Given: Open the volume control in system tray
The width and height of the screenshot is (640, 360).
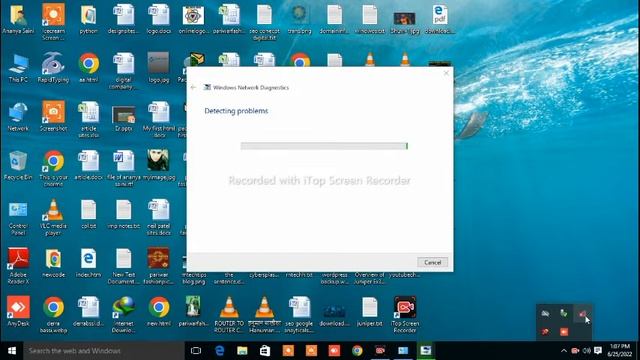Looking at the screenshot, I should [x=587, y=351].
